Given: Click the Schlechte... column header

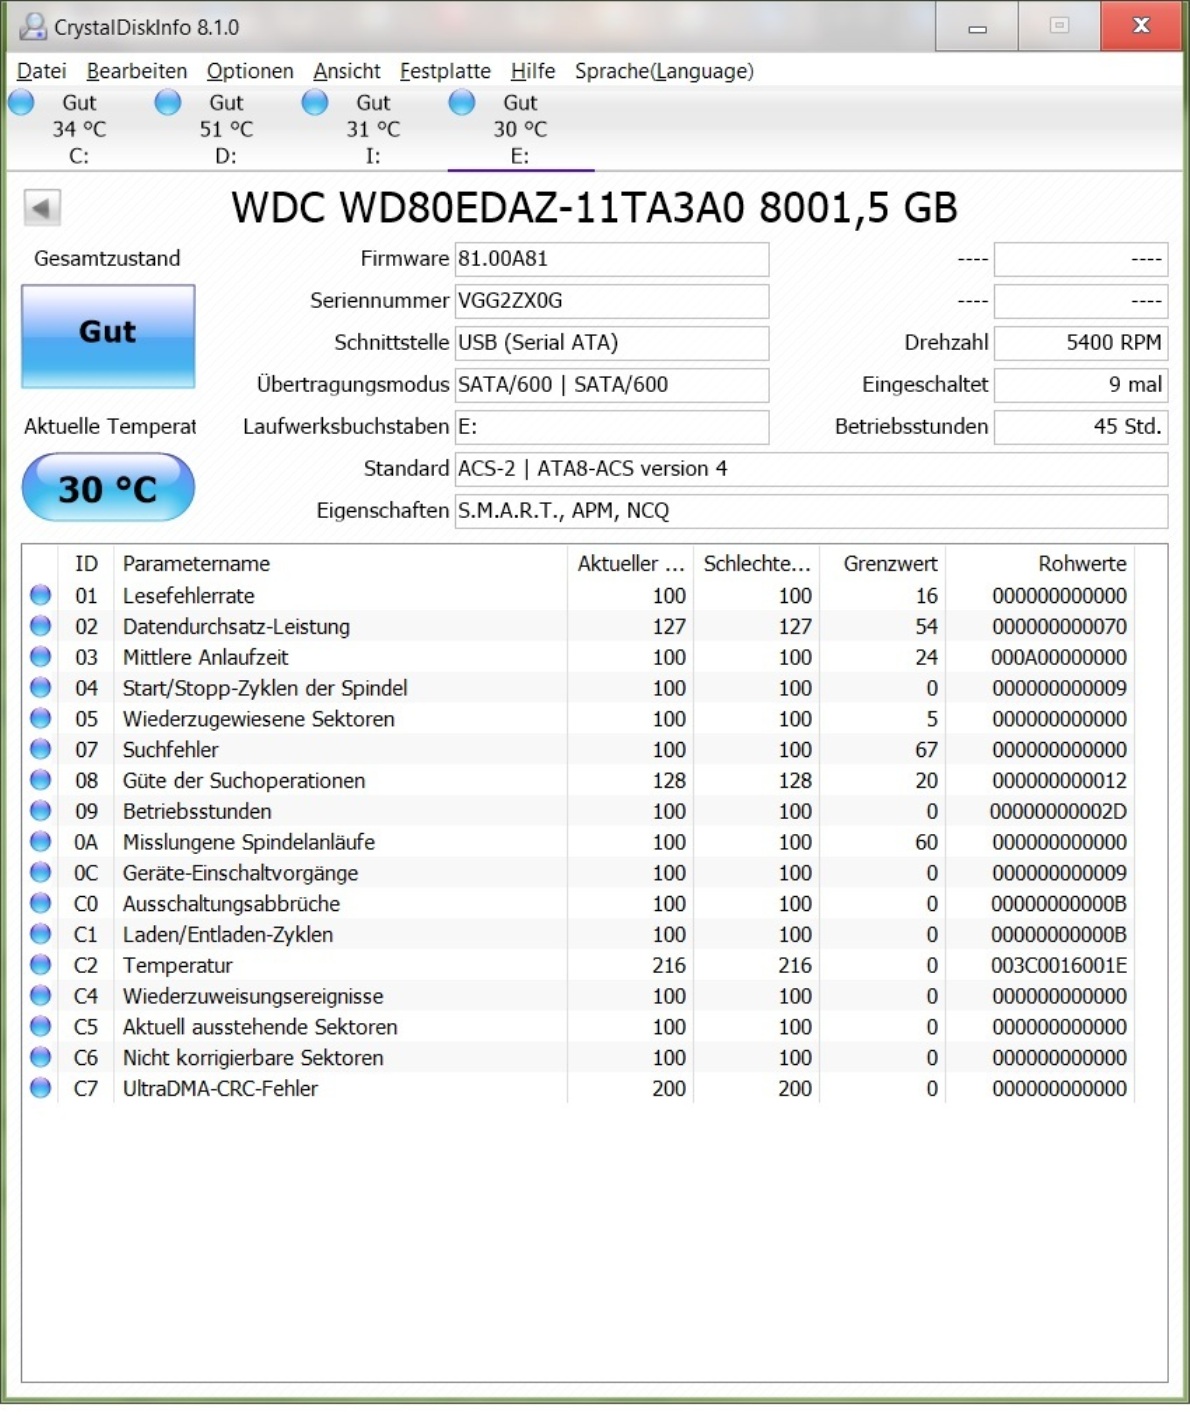Looking at the screenshot, I should 756,563.
